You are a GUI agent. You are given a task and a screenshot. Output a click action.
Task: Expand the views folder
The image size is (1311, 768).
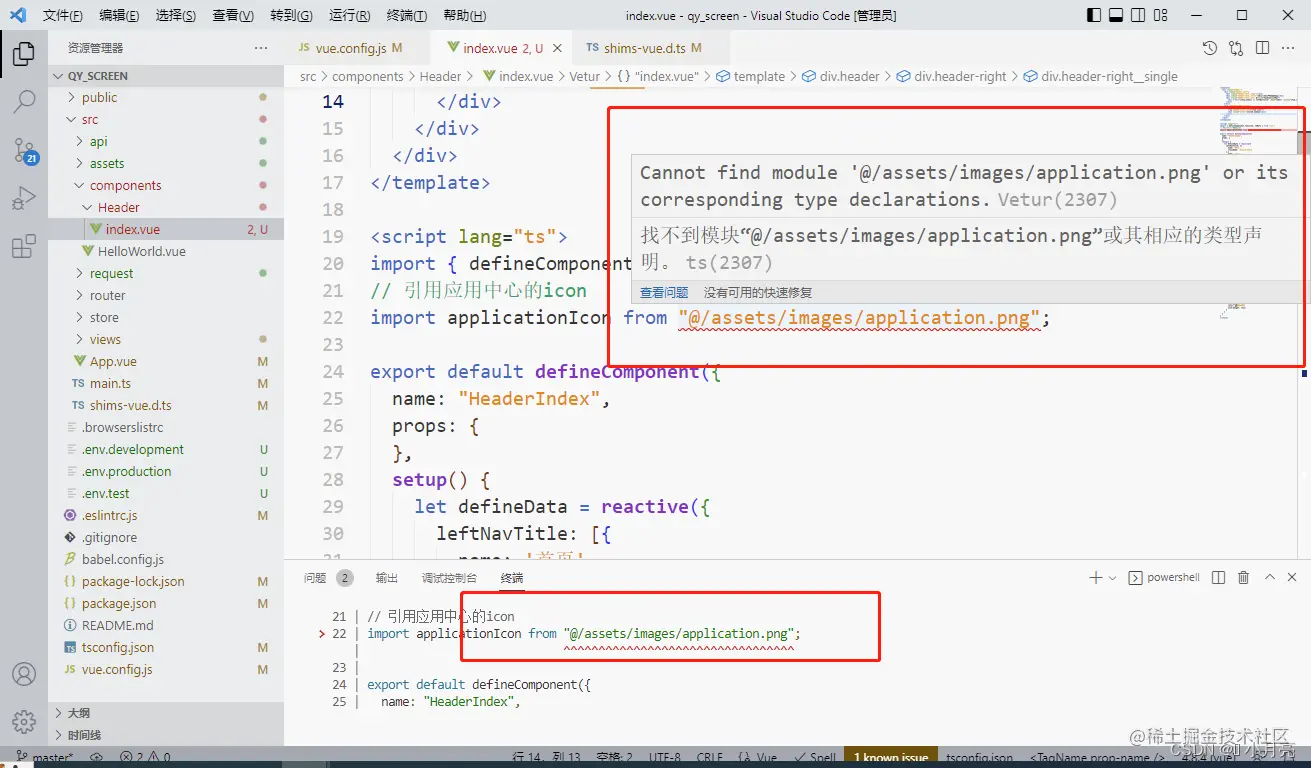[166, 339]
